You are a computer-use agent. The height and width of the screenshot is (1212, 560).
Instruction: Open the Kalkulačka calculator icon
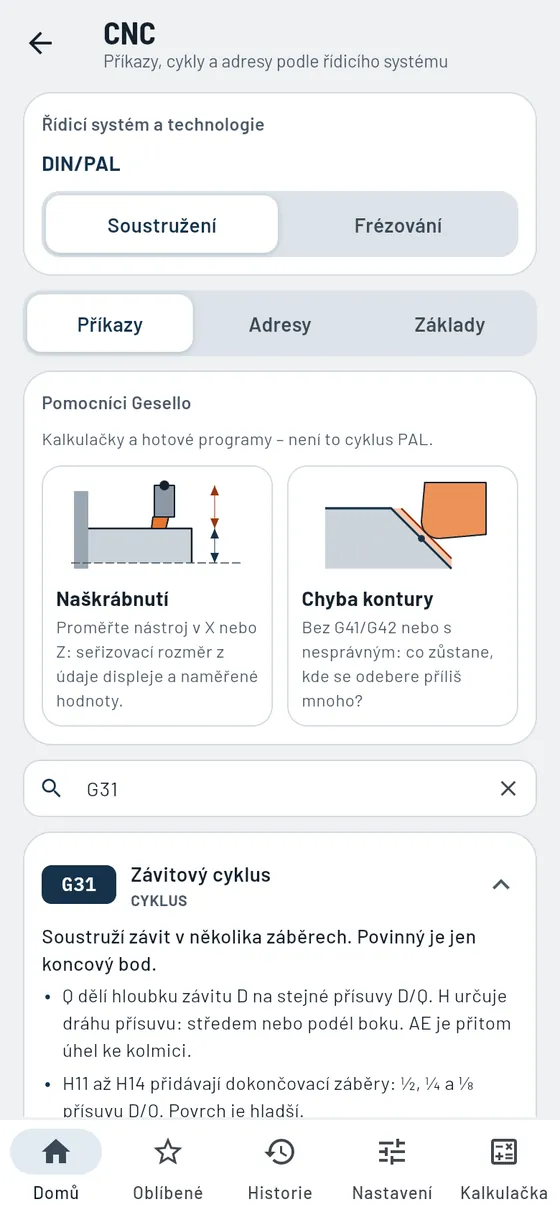click(504, 1152)
